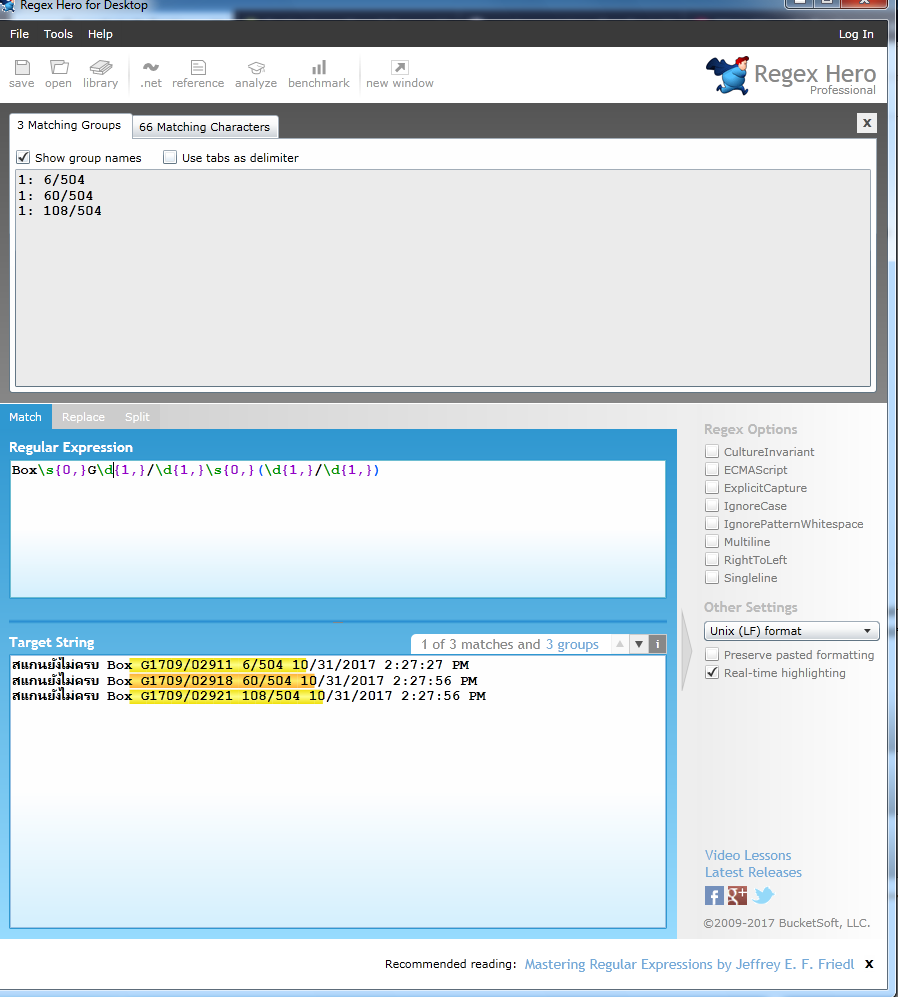Open the Video Lessons link

(747, 855)
